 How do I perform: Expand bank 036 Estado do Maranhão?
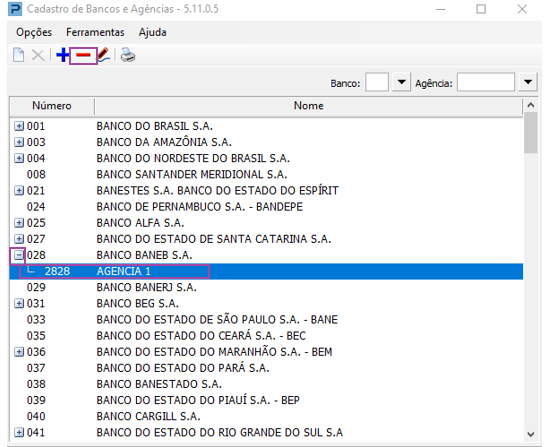point(19,352)
